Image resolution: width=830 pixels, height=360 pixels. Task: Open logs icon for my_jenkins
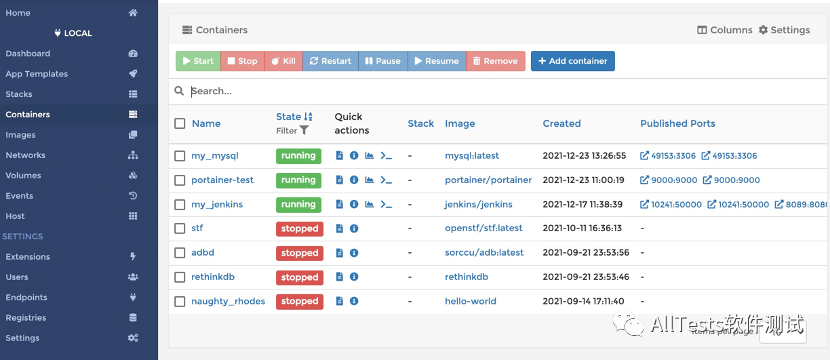coord(340,204)
